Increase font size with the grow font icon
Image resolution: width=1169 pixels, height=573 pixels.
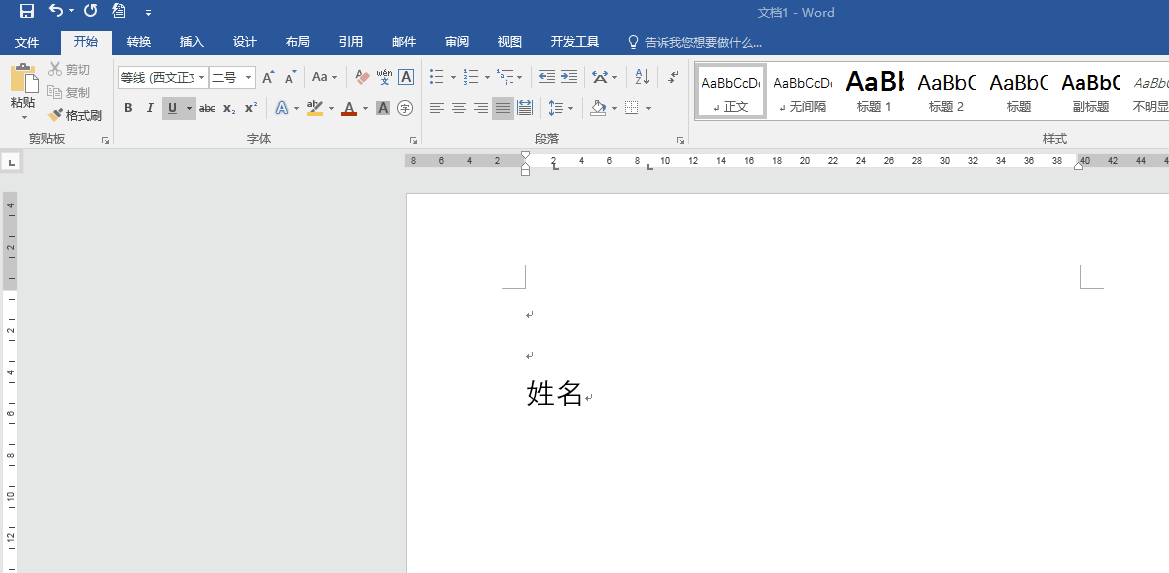pos(268,77)
